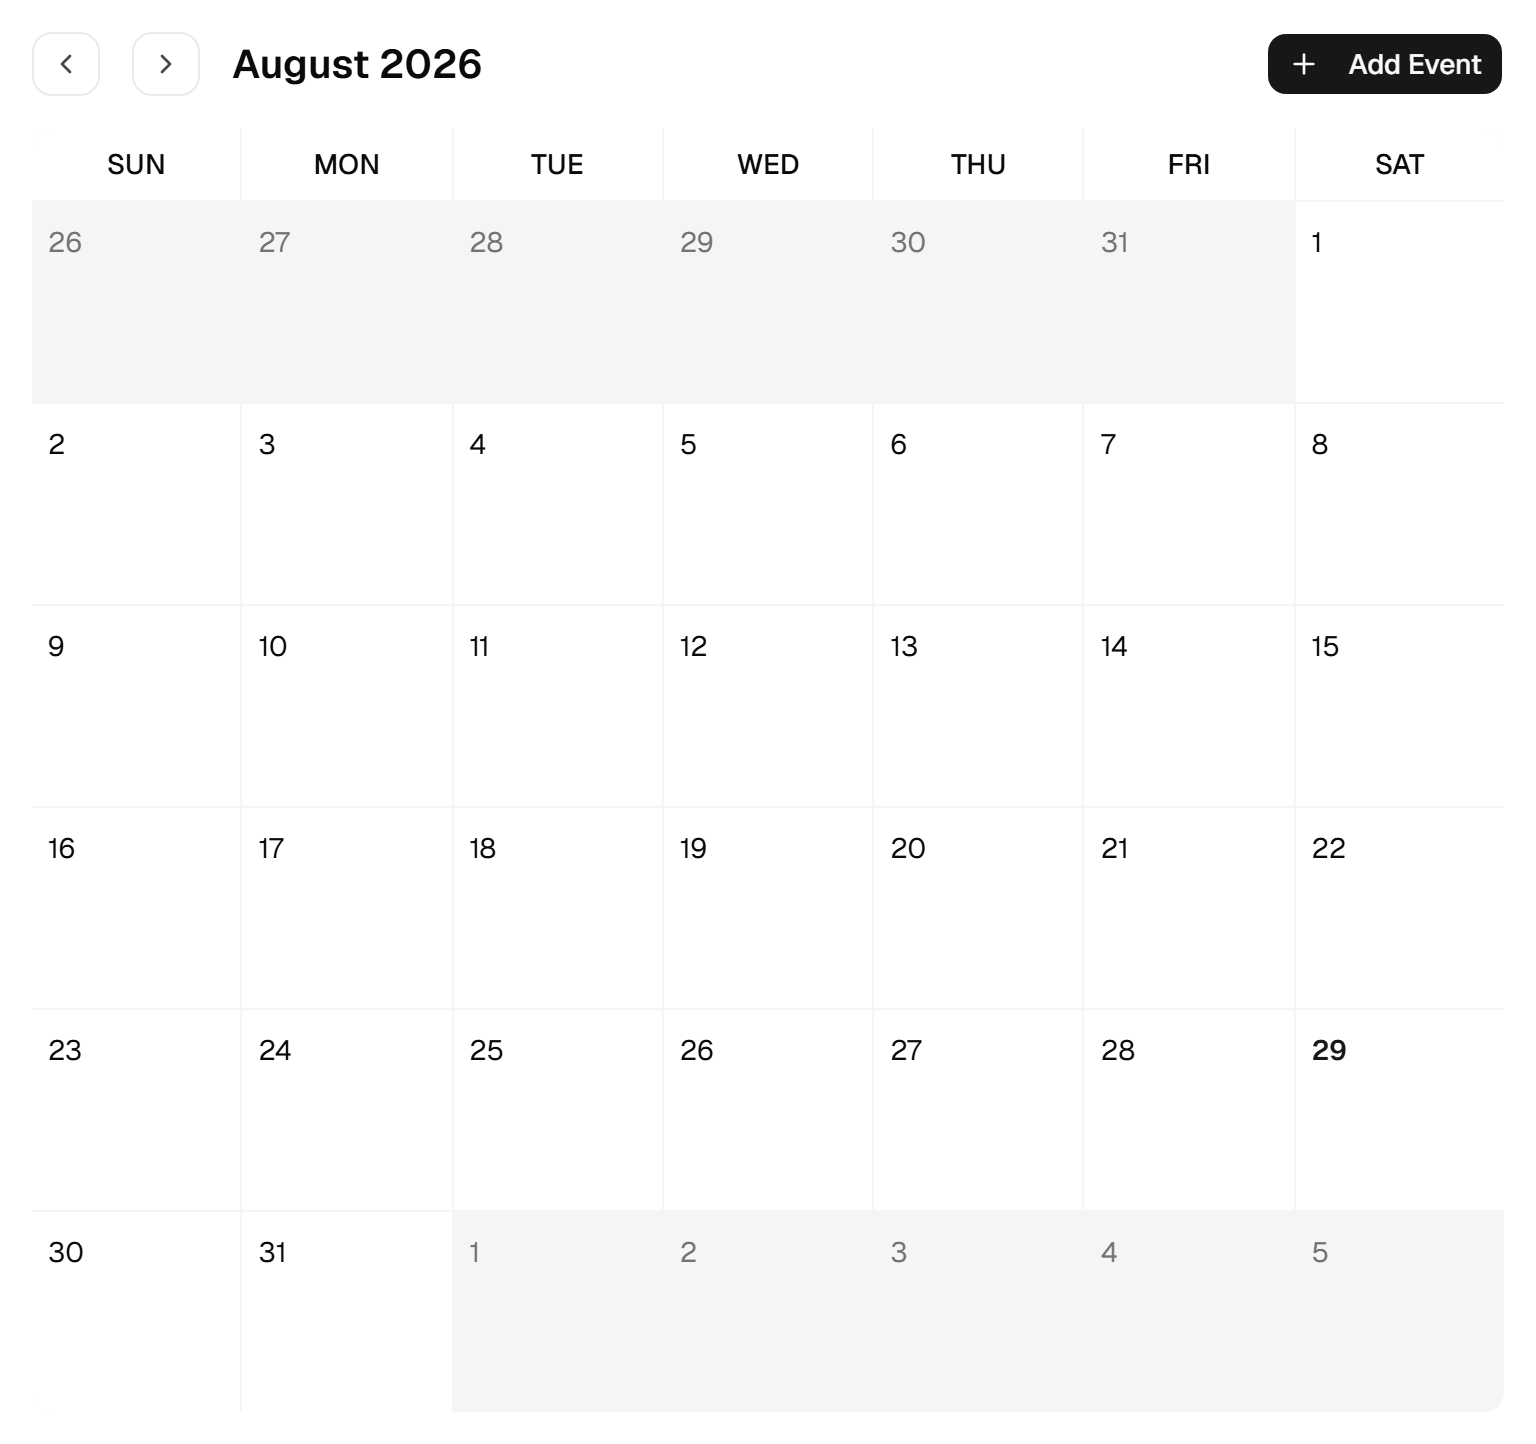This screenshot has height=1444, width=1536.
Task: Open August 15 day cell
Action: pyautogui.click(x=1399, y=706)
